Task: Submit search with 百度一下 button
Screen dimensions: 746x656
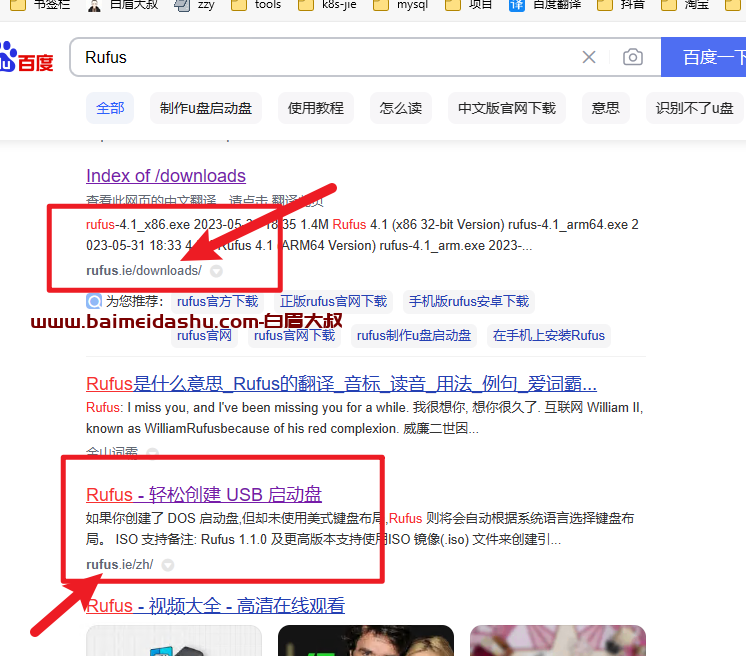Action: (706, 58)
